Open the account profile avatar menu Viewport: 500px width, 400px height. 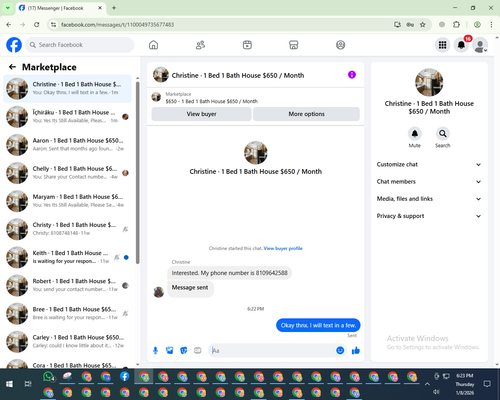[480, 45]
